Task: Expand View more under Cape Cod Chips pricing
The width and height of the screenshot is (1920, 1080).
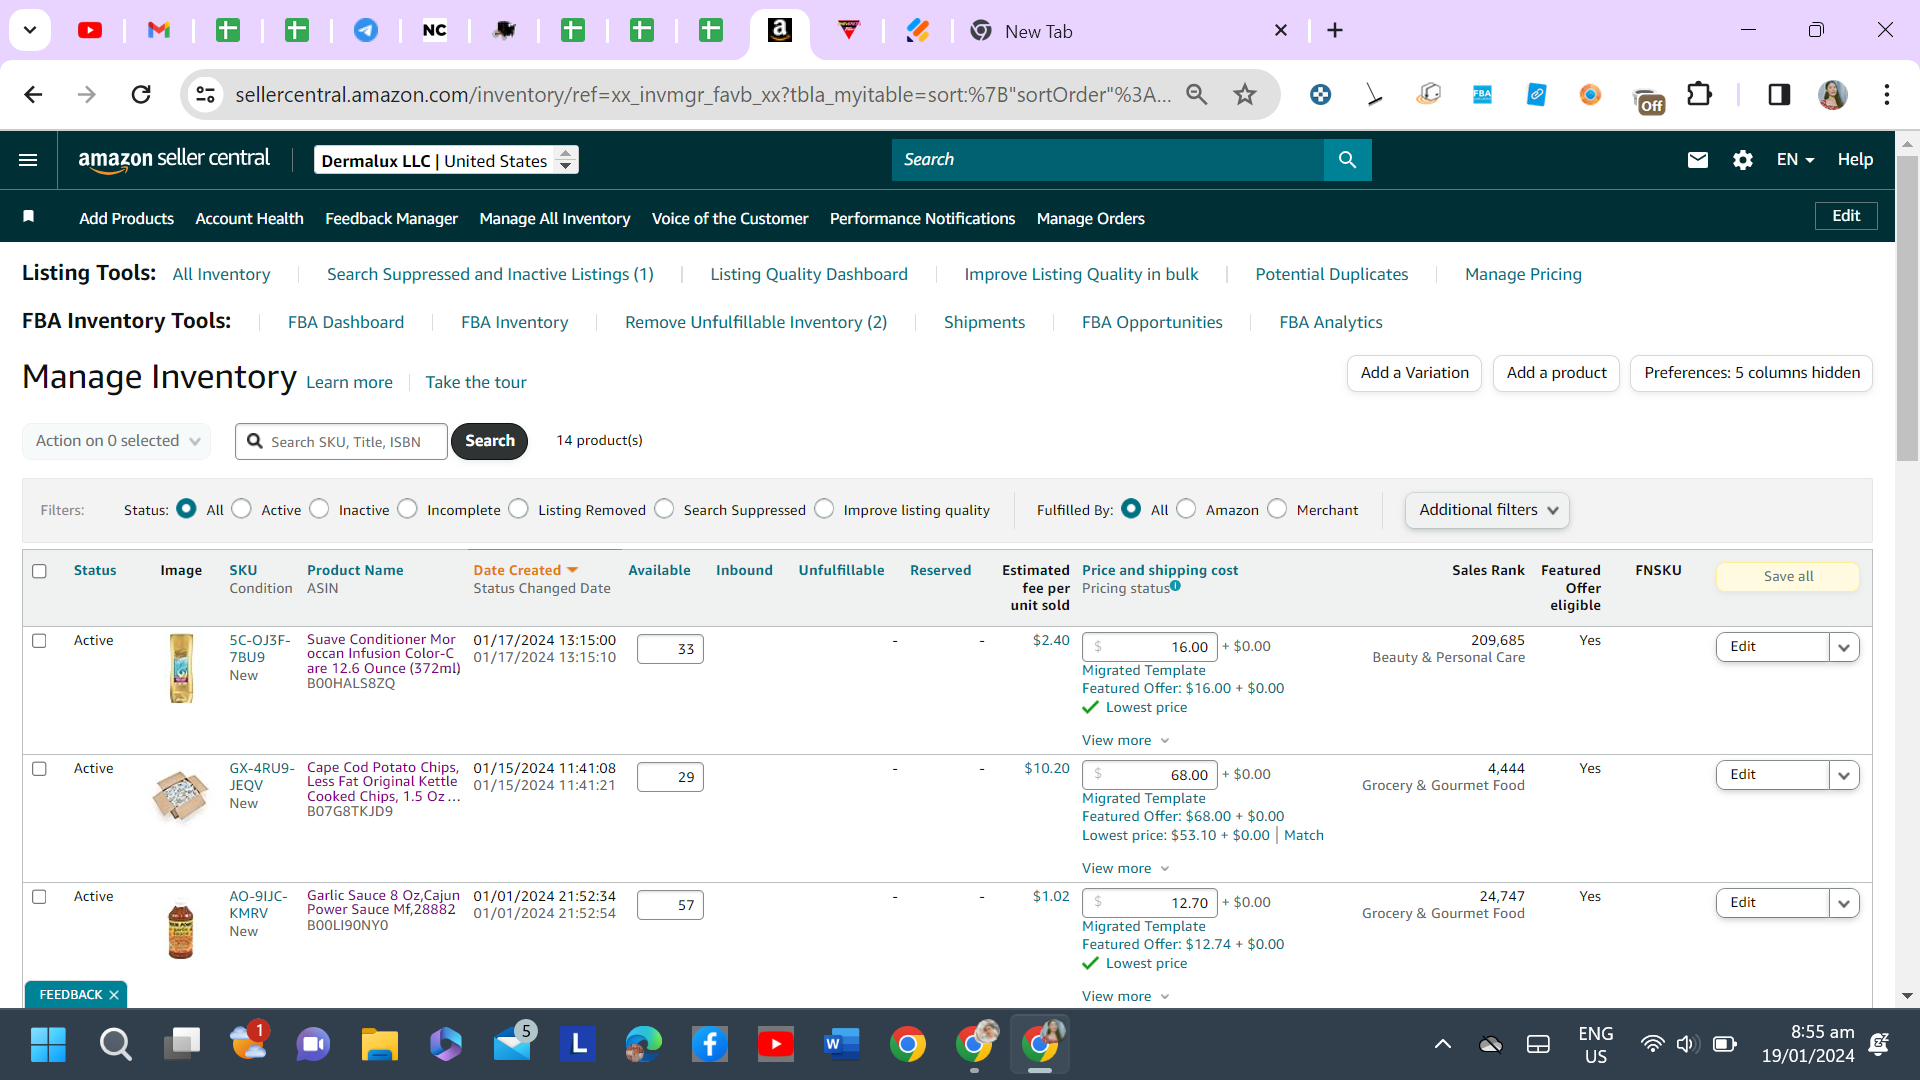Action: tap(1125, 868)
